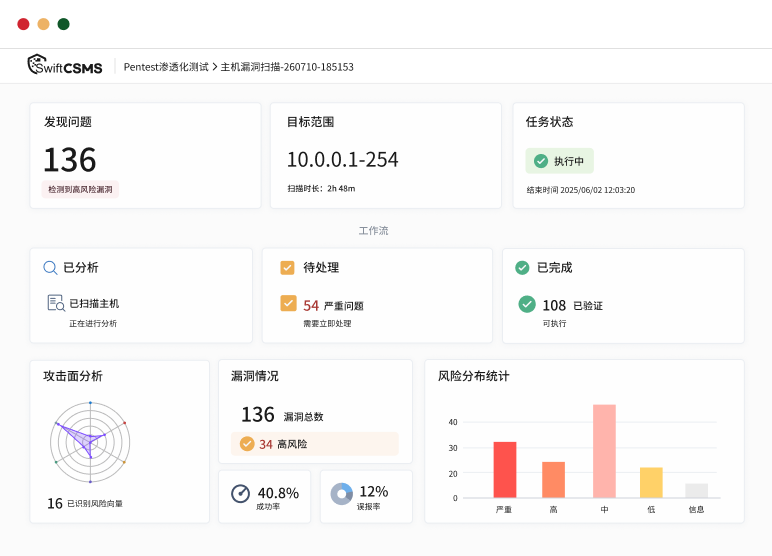Click the breadcrumb chevron after Pentest渗透化测试
The width and height of the screenshot is (772, 556).
215,67
